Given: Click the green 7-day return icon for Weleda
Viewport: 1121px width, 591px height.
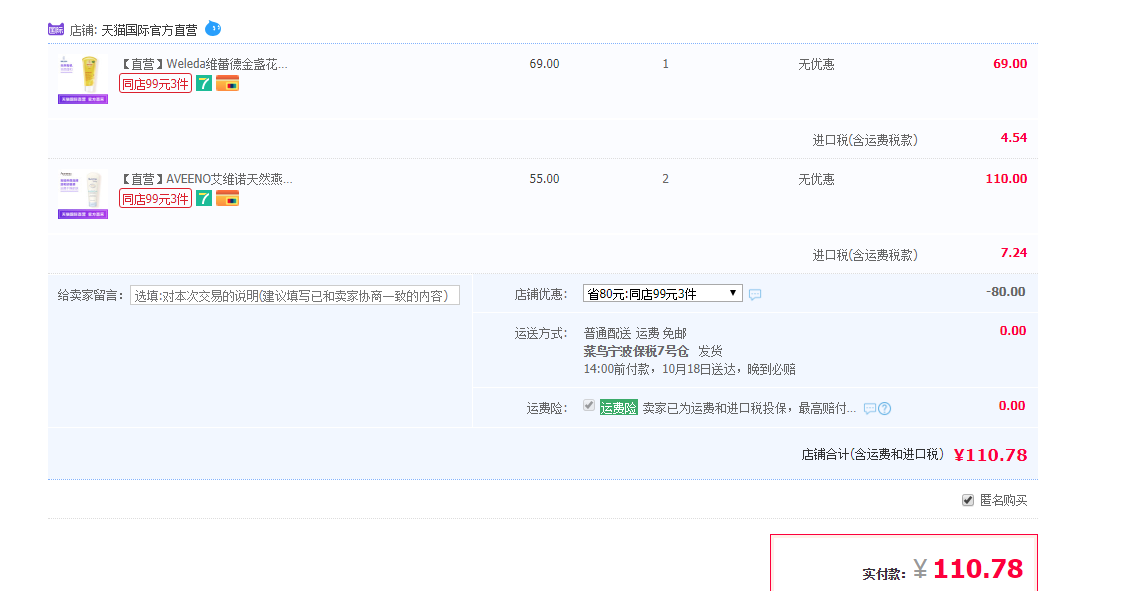Looking at the screenshot, I should (x=204, y=84).
